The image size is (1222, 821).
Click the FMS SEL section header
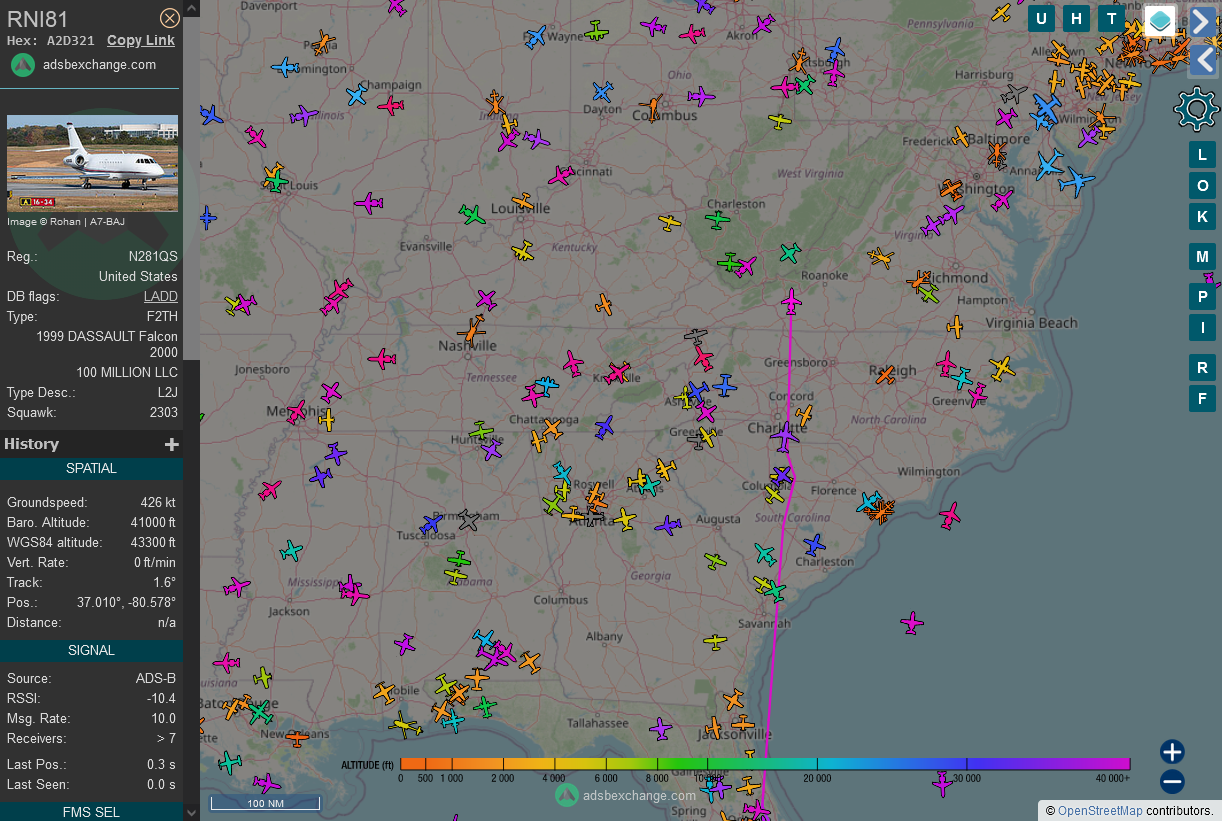(x=91, y=812)
